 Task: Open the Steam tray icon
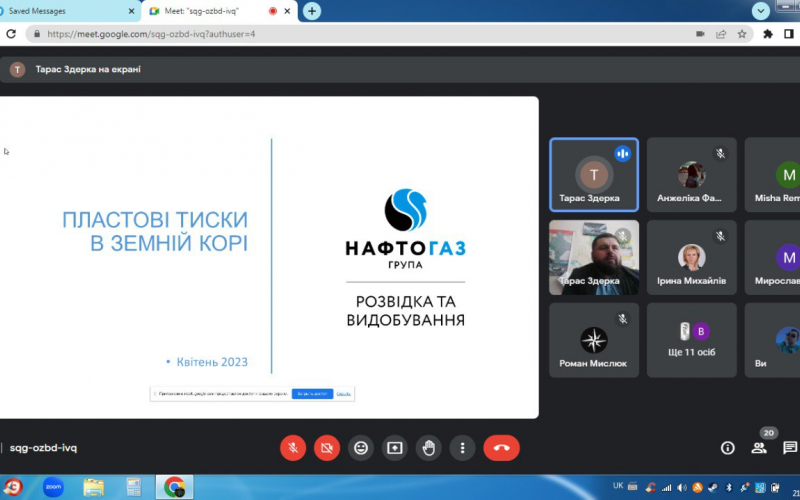coord(713,487)
